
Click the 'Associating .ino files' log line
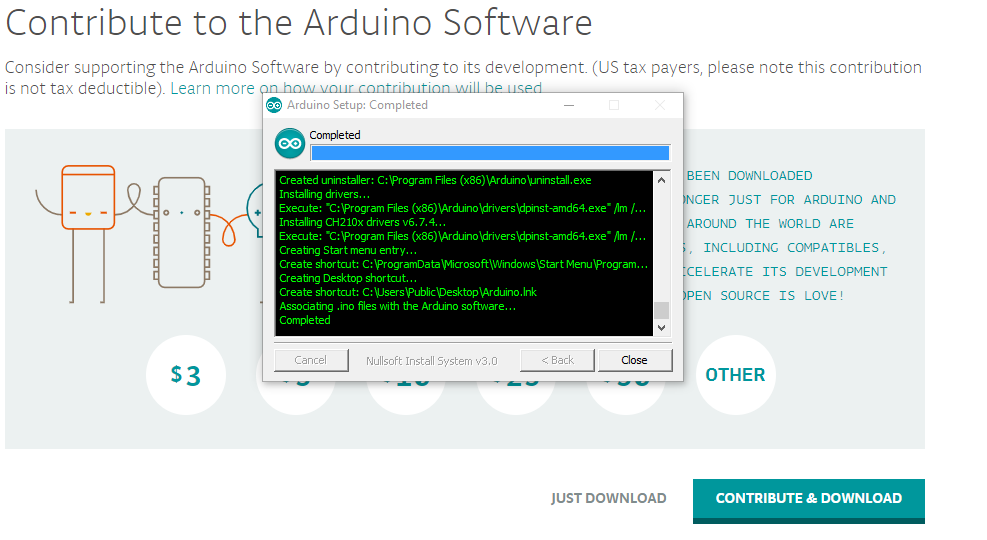[x=397, y=306]
